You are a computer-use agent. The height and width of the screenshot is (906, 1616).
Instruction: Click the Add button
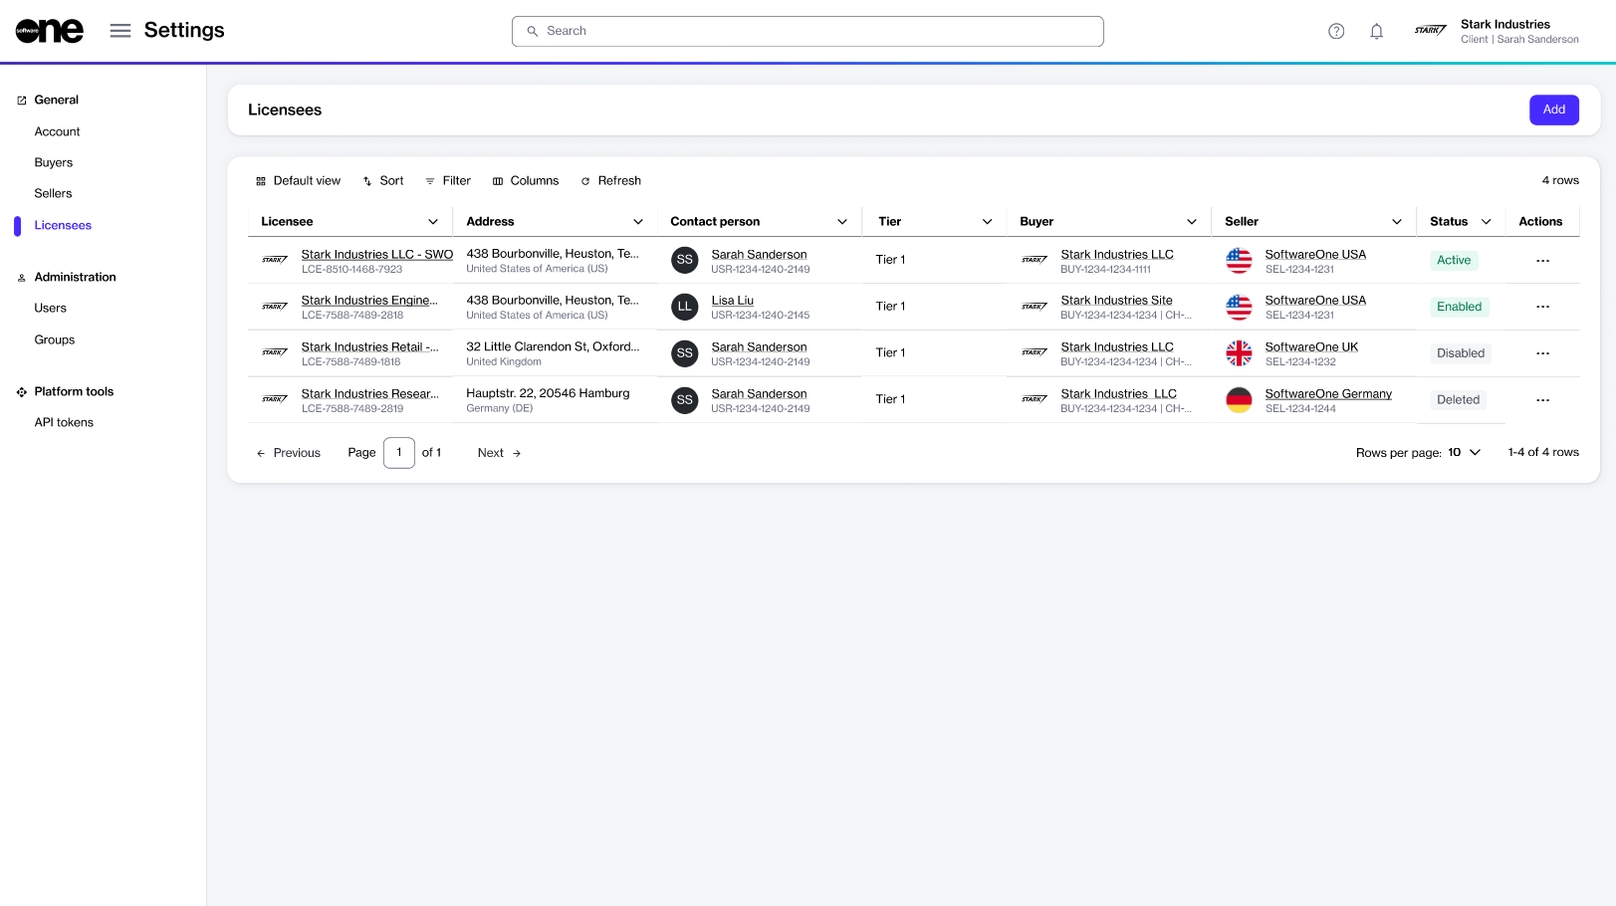[x=1553, y=110]
